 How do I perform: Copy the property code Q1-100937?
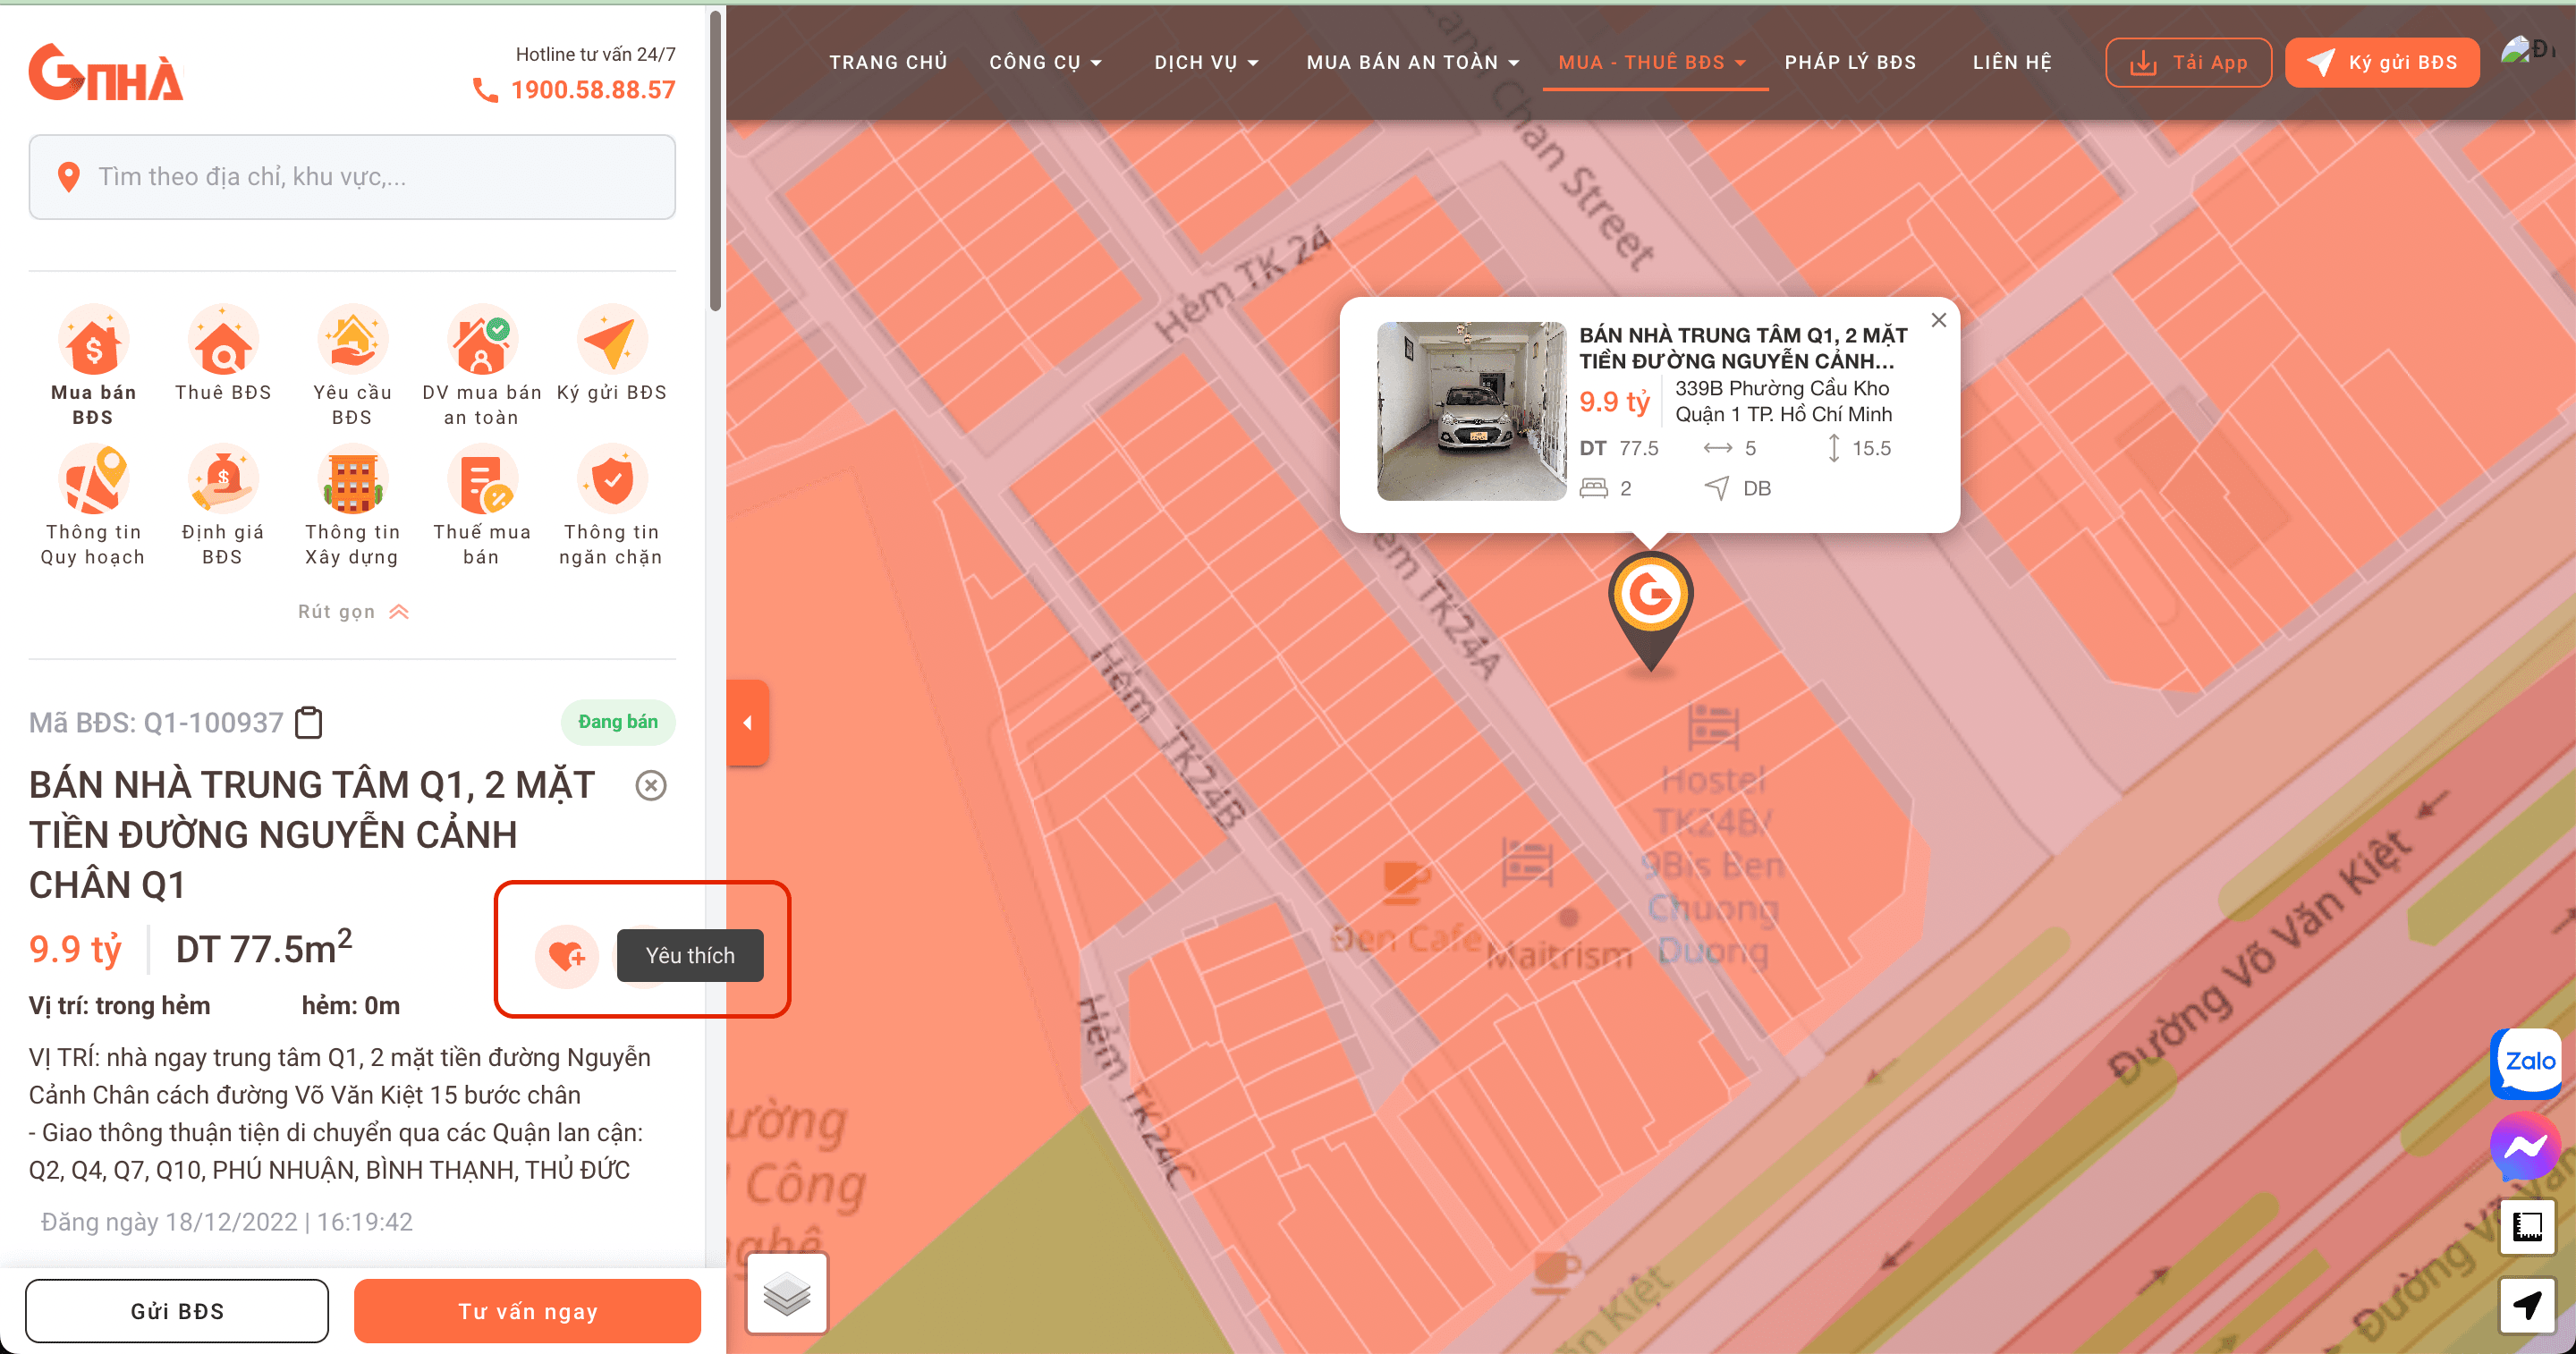coord(309,722)
